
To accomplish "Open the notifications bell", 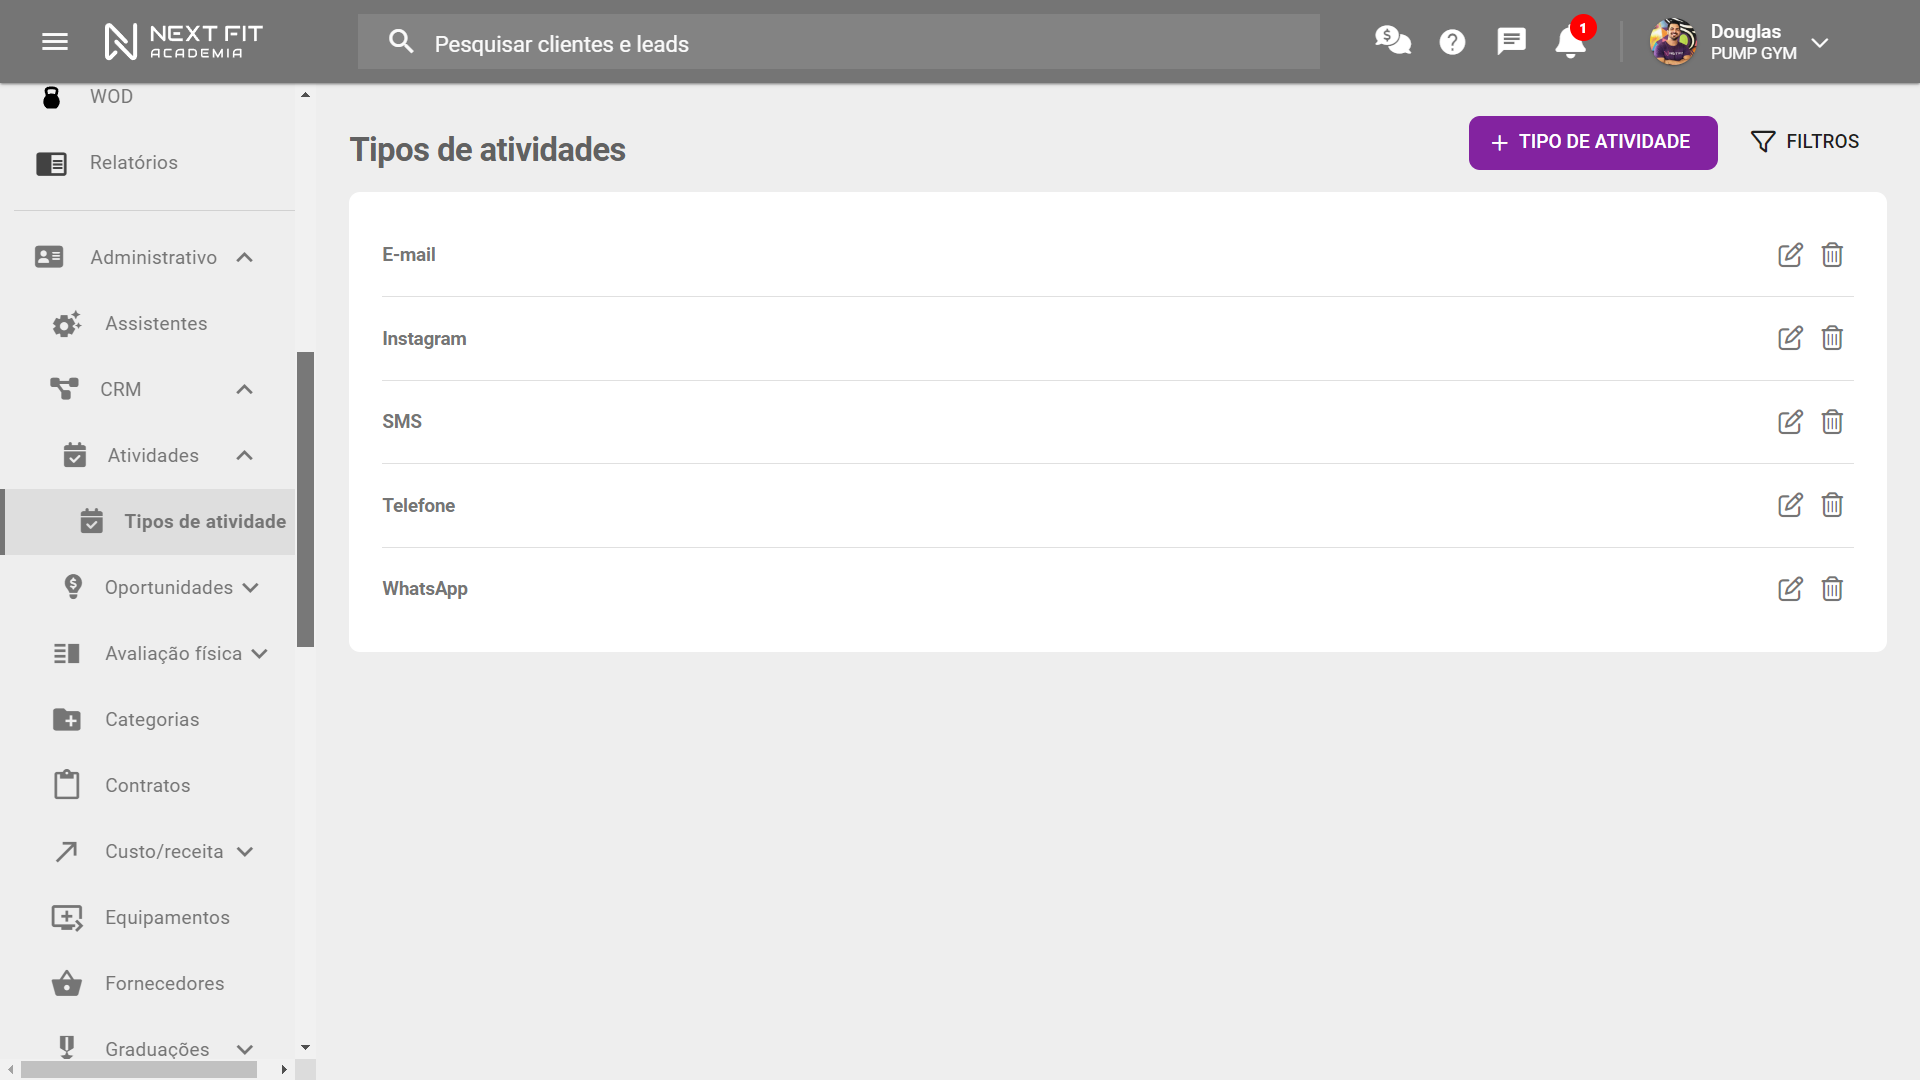I will pos(1570,42).
